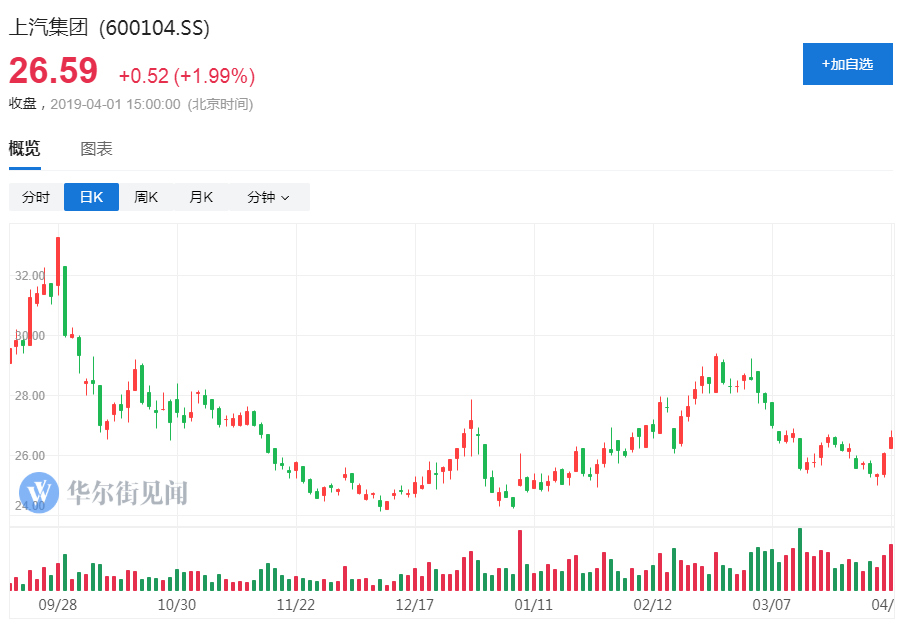Click the 12/17 date axis label
The width and height of the screenshot is (913, 628).
pos(415,605)
